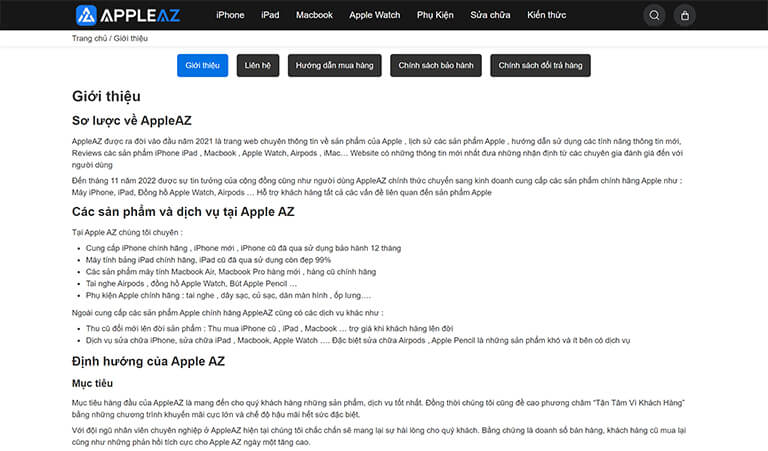Open the shopping bag cart icon
The image size is (768, 451).
click(685, 16)
